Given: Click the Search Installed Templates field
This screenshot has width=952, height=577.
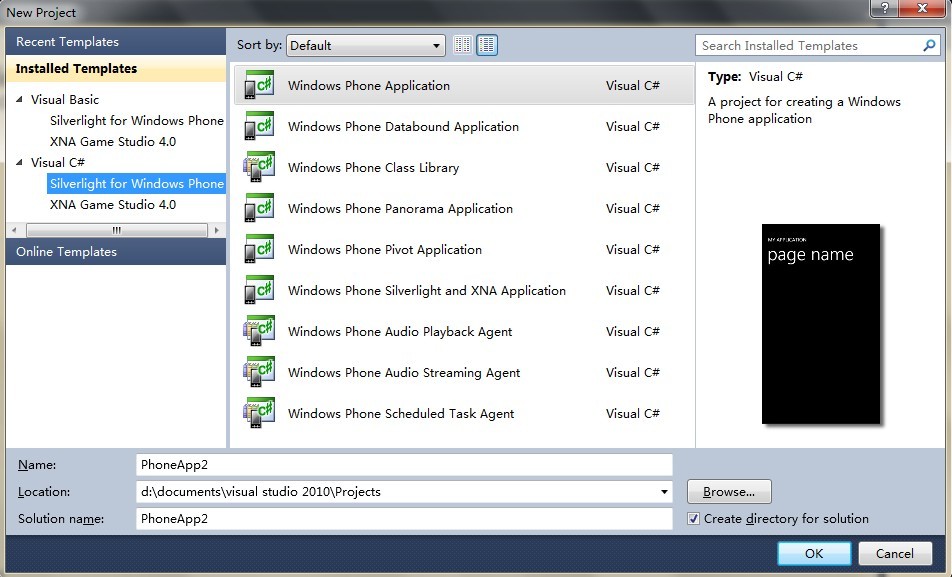Looking at the screenshot, I should coord(810,46).
